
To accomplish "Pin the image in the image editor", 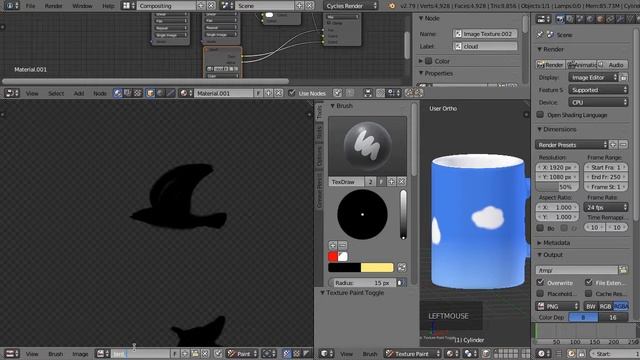I will (x=218, y=353).
